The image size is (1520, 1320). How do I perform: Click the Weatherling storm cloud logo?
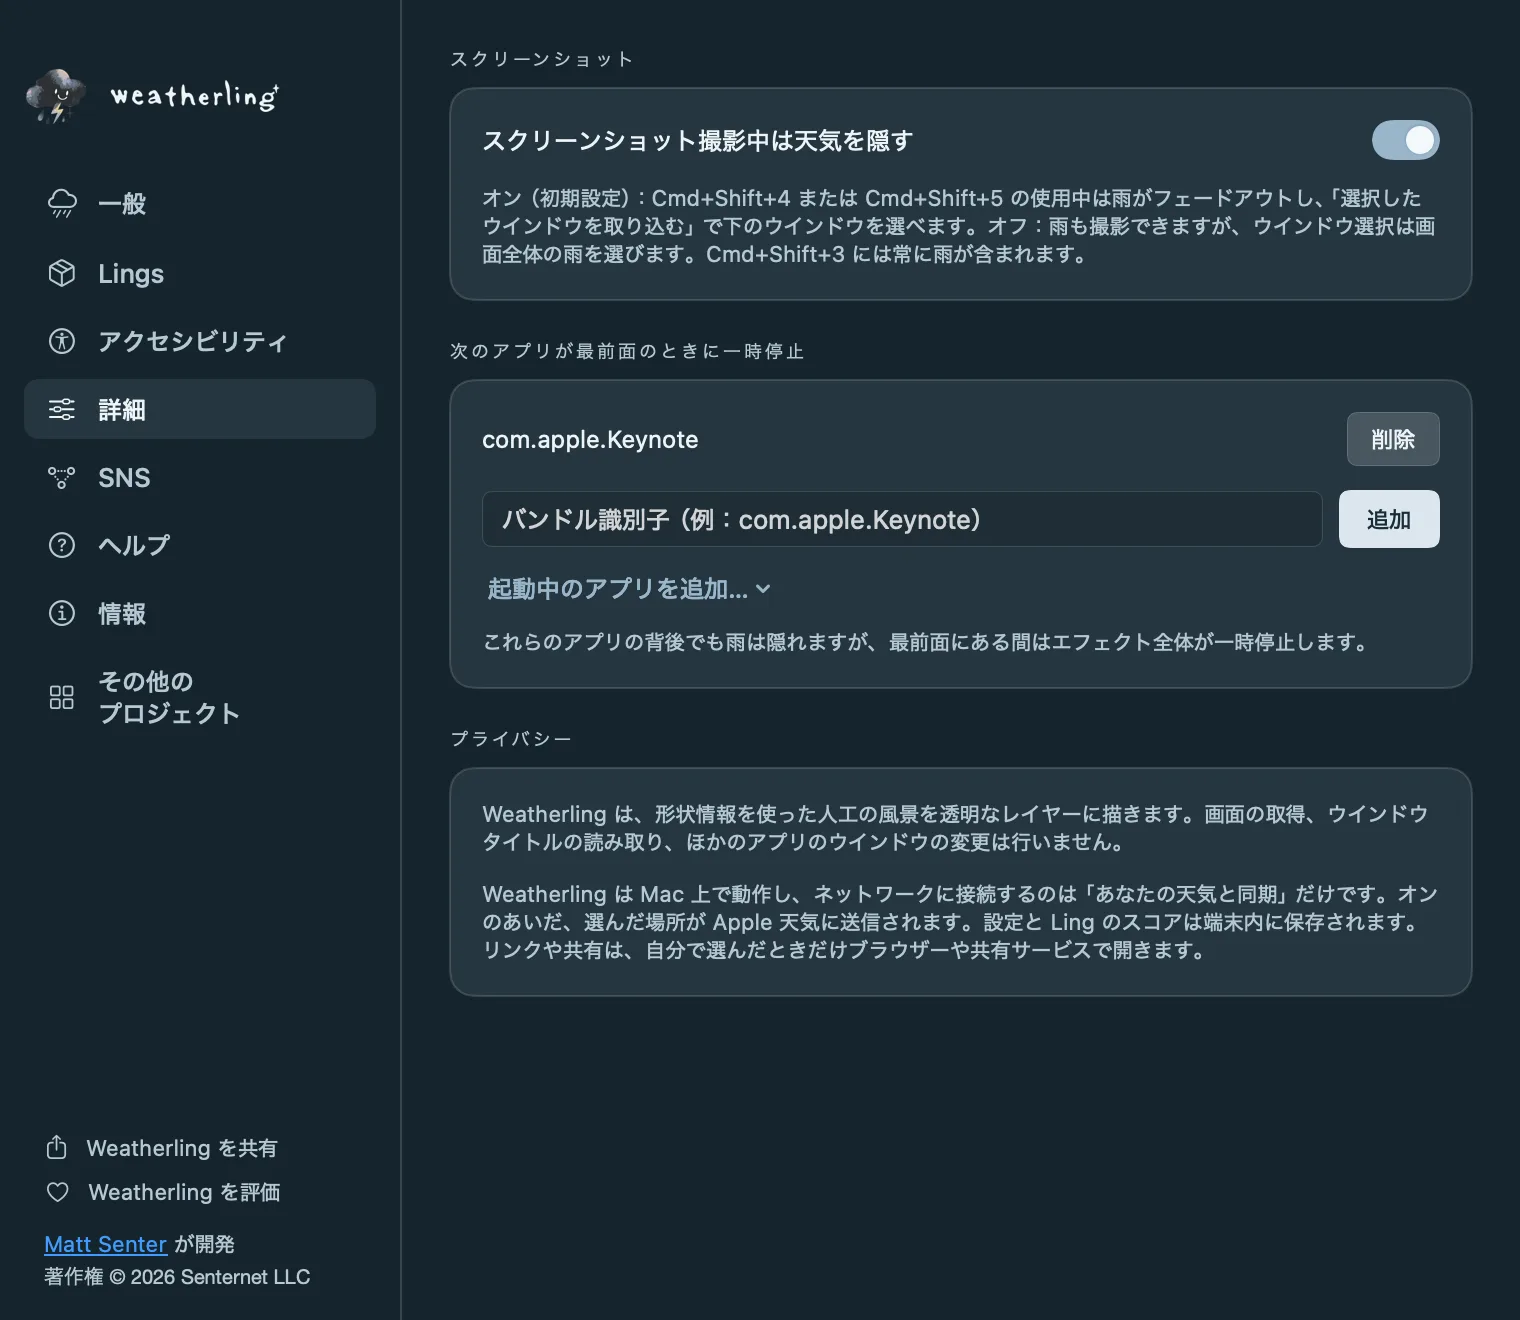click(x=56, y=96)
